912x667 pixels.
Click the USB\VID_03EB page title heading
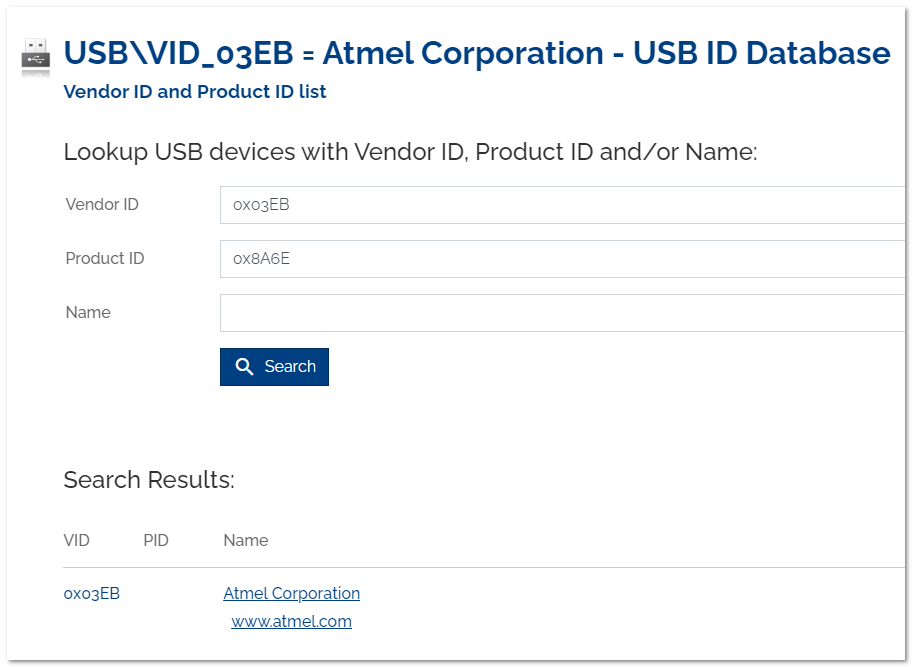coord(476,53)
